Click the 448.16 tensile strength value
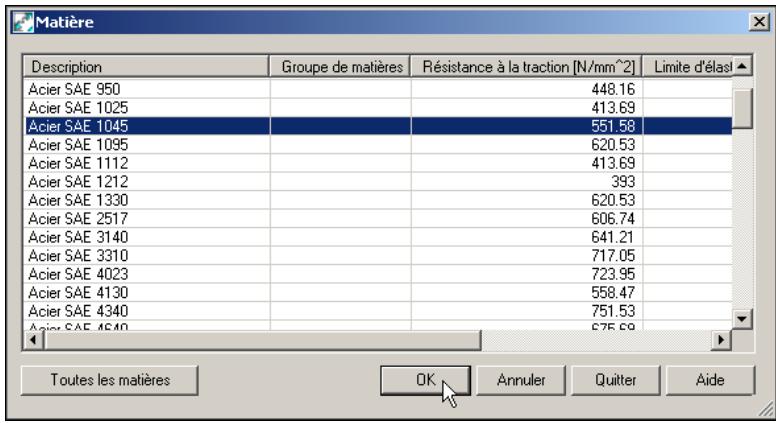The width and height of the screenshot is (776, 423). 613,89
